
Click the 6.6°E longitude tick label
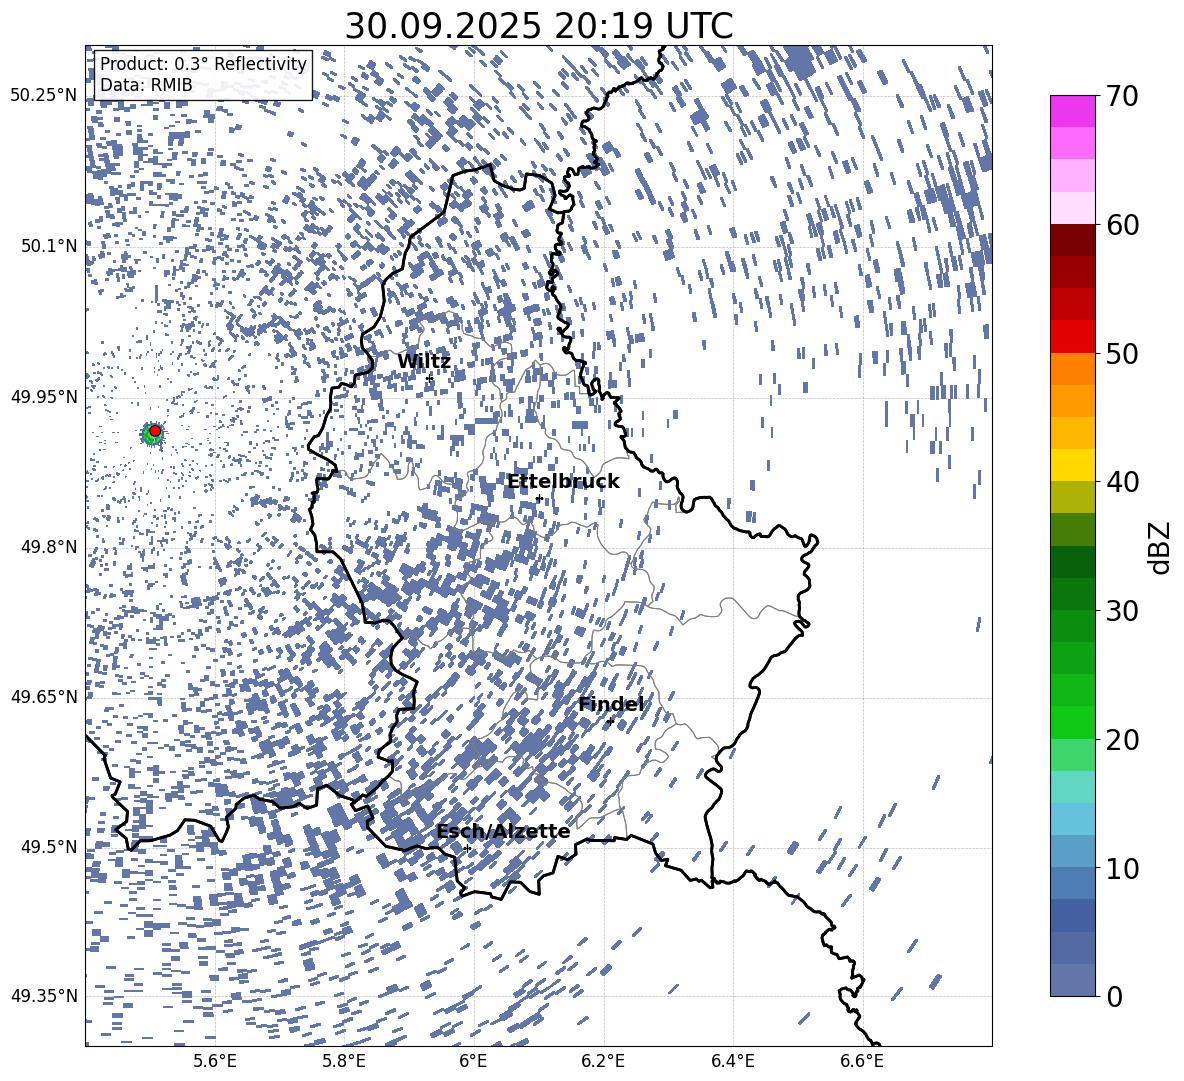862,1061
